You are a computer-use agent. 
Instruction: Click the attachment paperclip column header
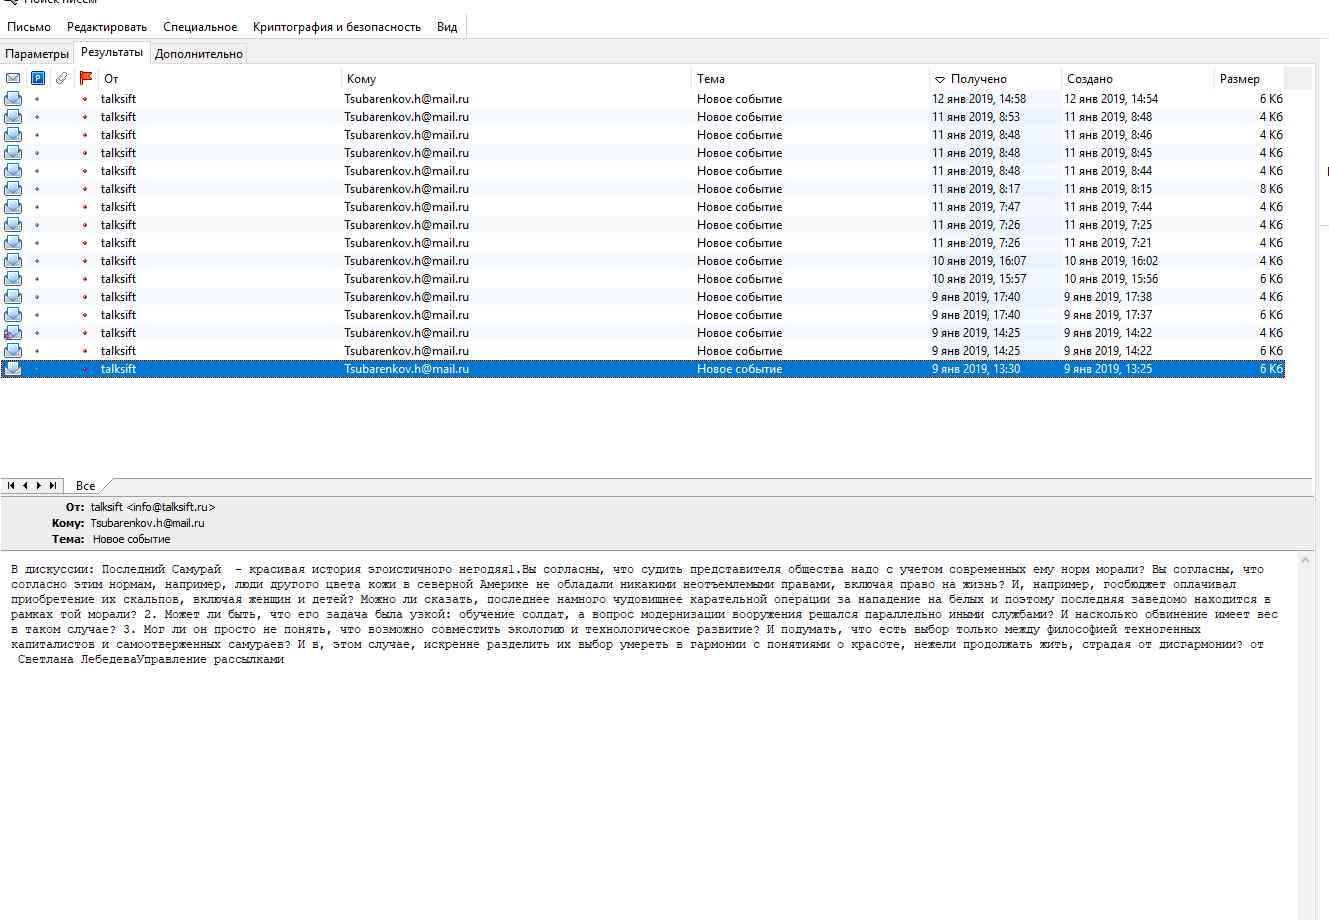tap(61, 78)
